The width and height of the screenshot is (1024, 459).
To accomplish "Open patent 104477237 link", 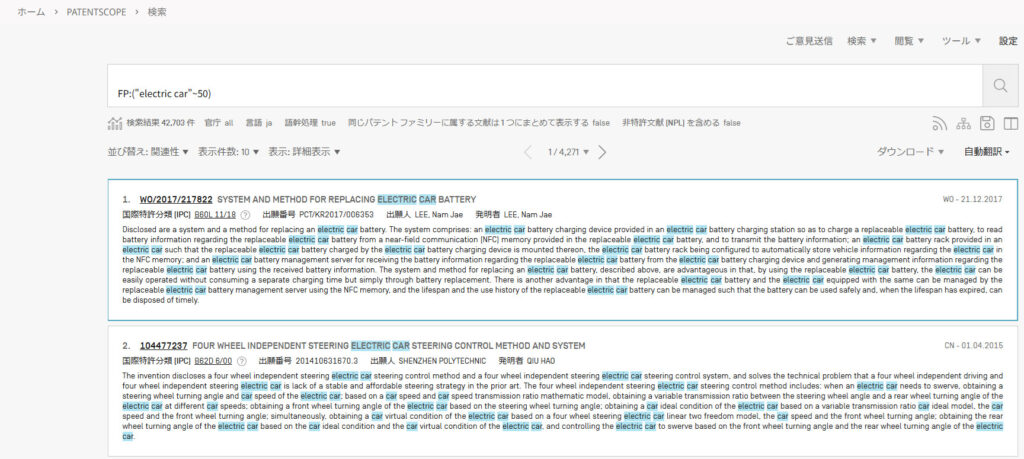I will 163,345.
